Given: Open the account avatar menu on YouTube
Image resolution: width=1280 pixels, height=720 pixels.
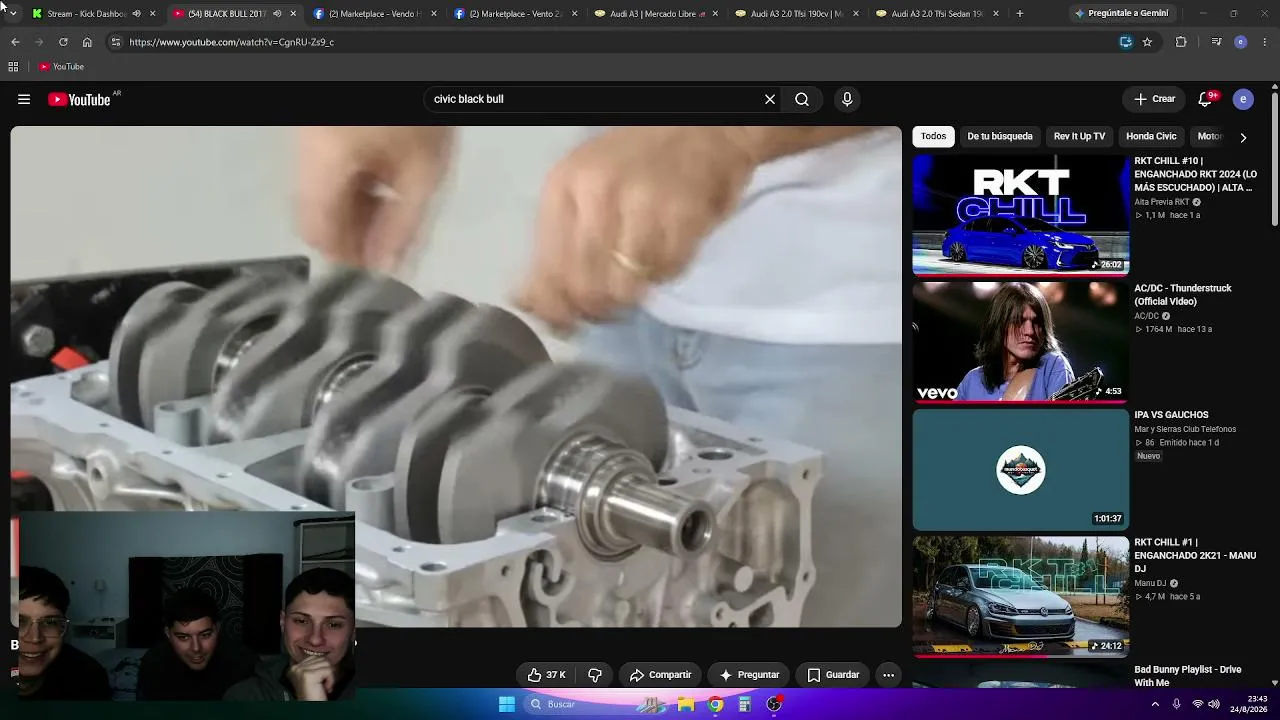Looking at the screenshot, I should point(1243,99).
